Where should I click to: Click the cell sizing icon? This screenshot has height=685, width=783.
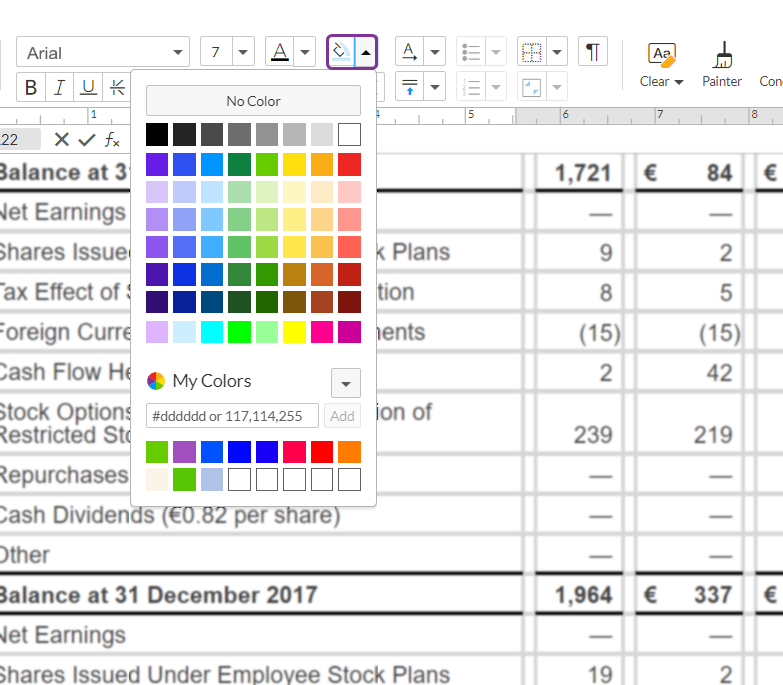coord(532,87)
